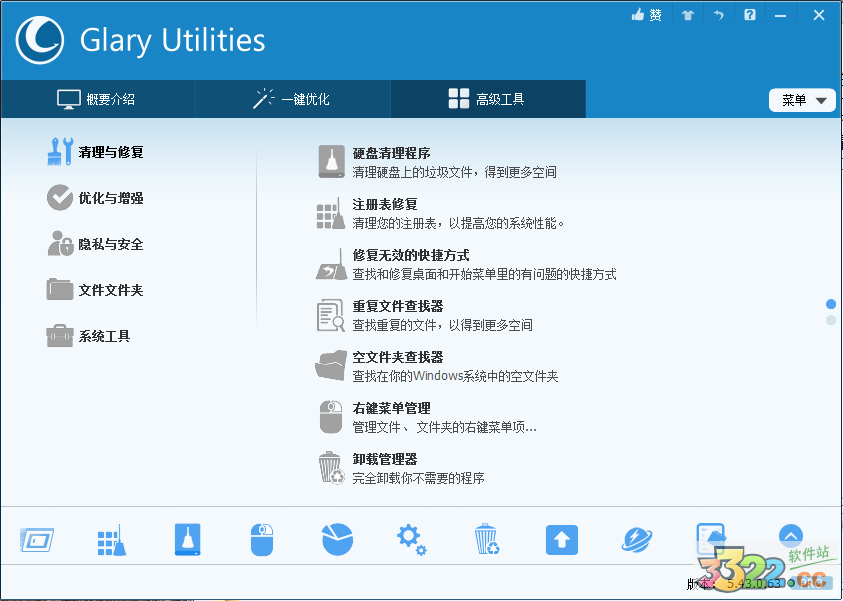The width and height of the screenshot is (843, 601).
Task: Click recycle trash uninstall icon in bottom toolbar
Action: [x=487, y=539]
